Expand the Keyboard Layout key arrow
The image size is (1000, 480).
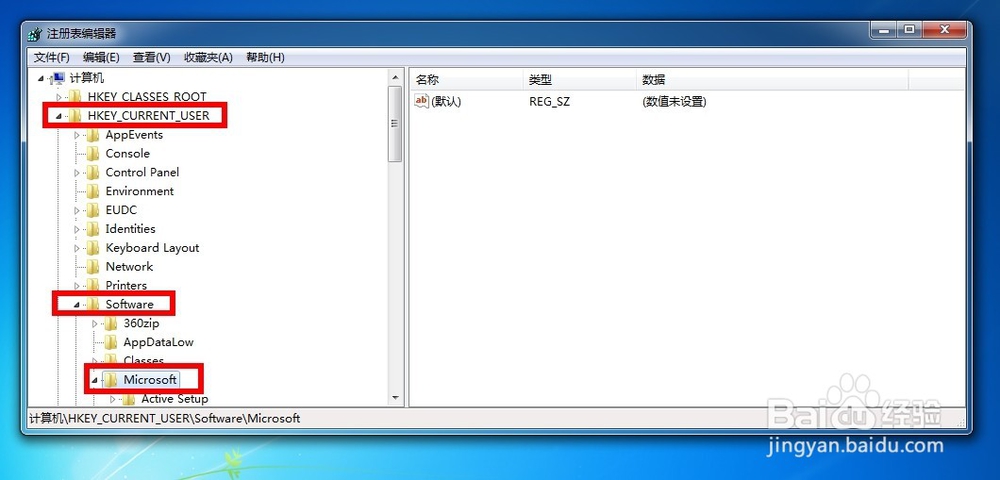click(77, 248)
